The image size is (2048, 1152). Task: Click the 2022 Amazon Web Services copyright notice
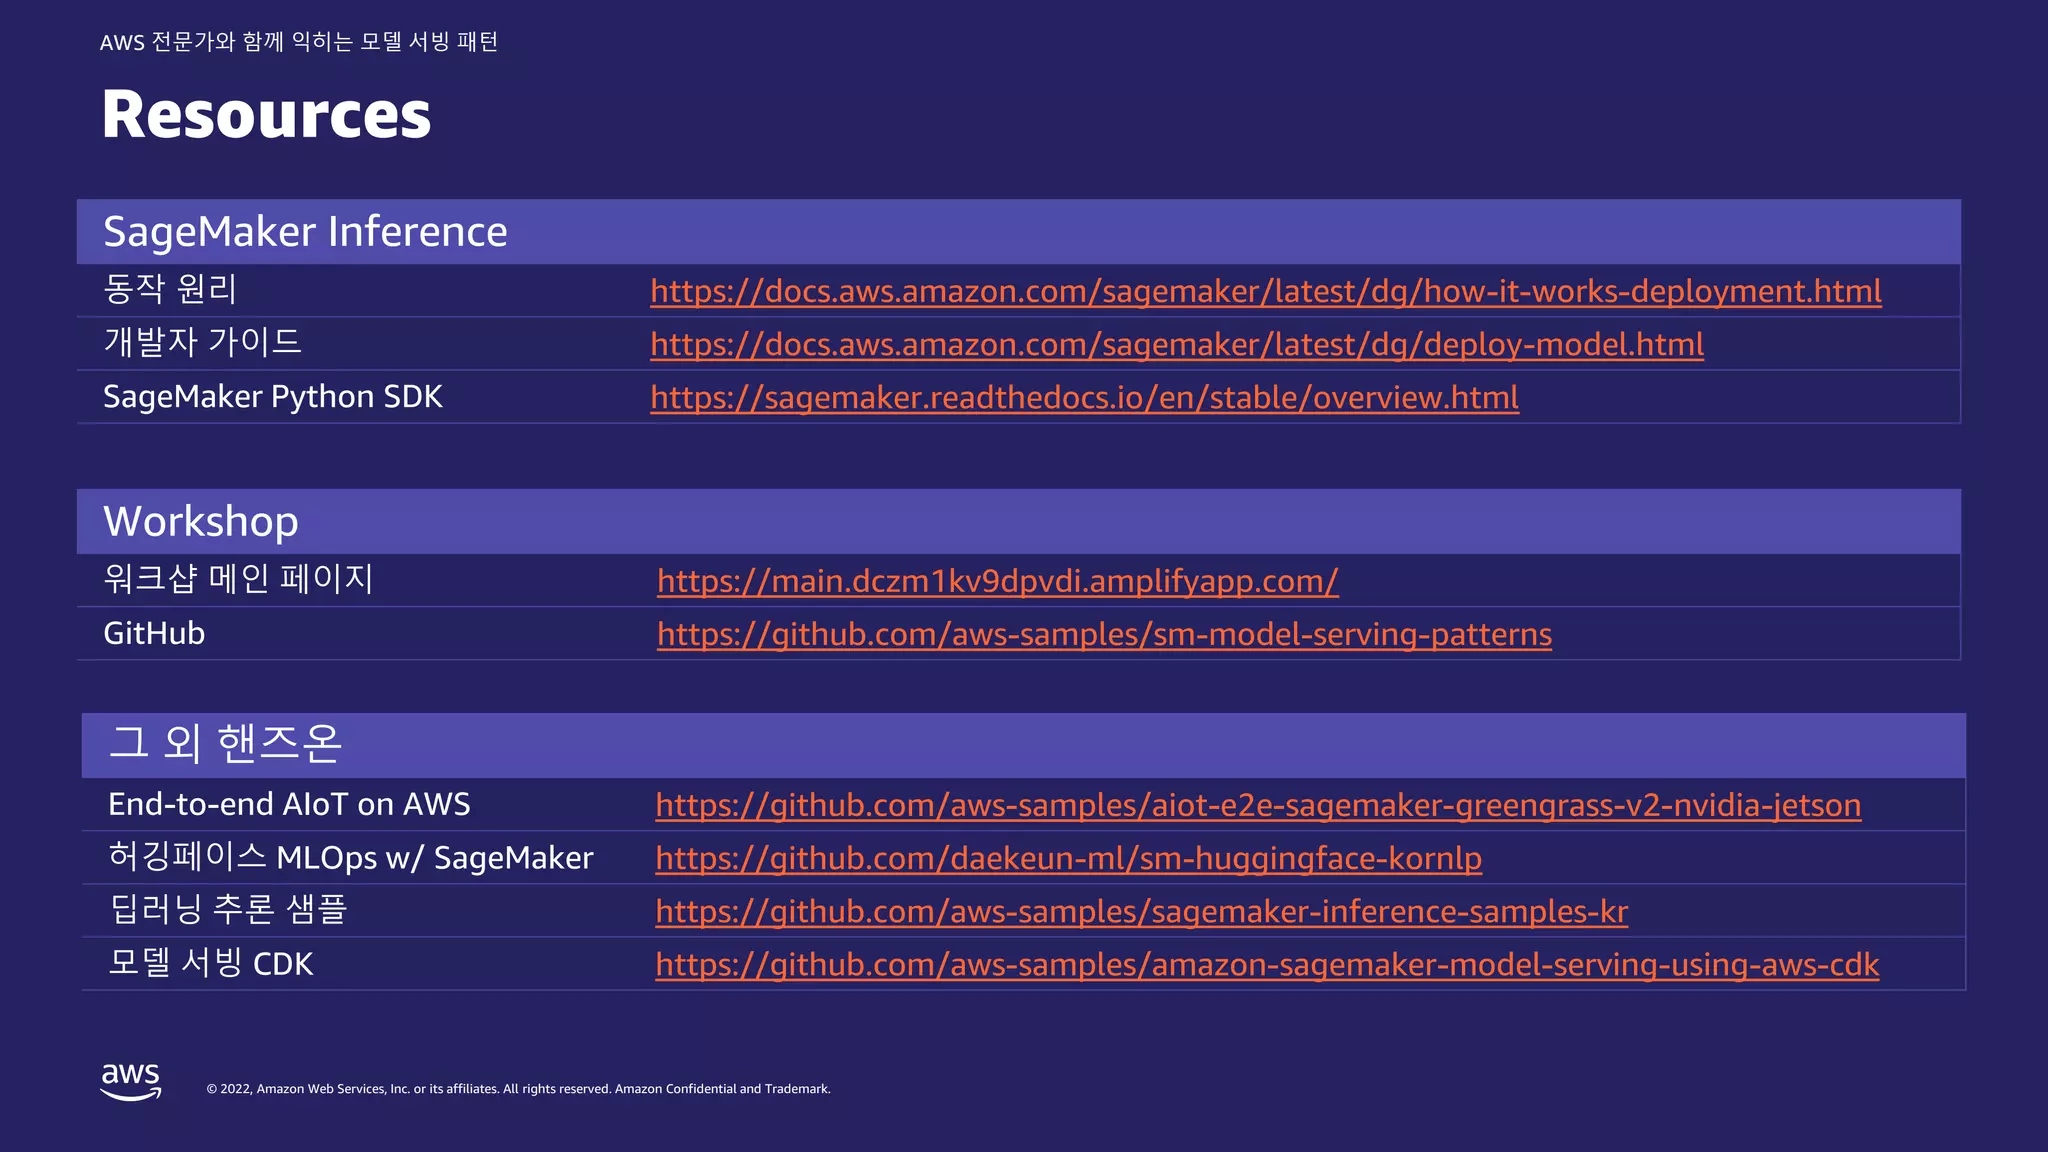518,1089
